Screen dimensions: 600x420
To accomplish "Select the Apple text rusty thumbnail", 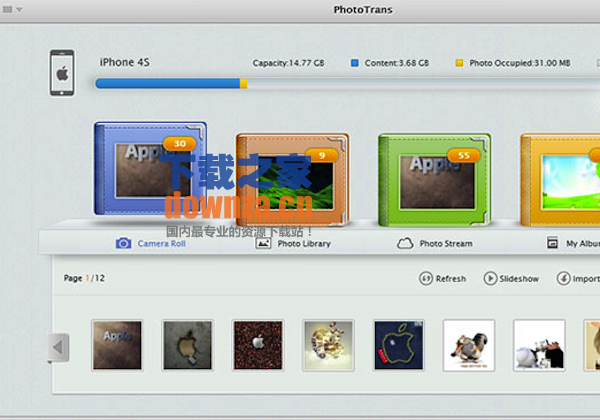I will (x=117, y=345).
